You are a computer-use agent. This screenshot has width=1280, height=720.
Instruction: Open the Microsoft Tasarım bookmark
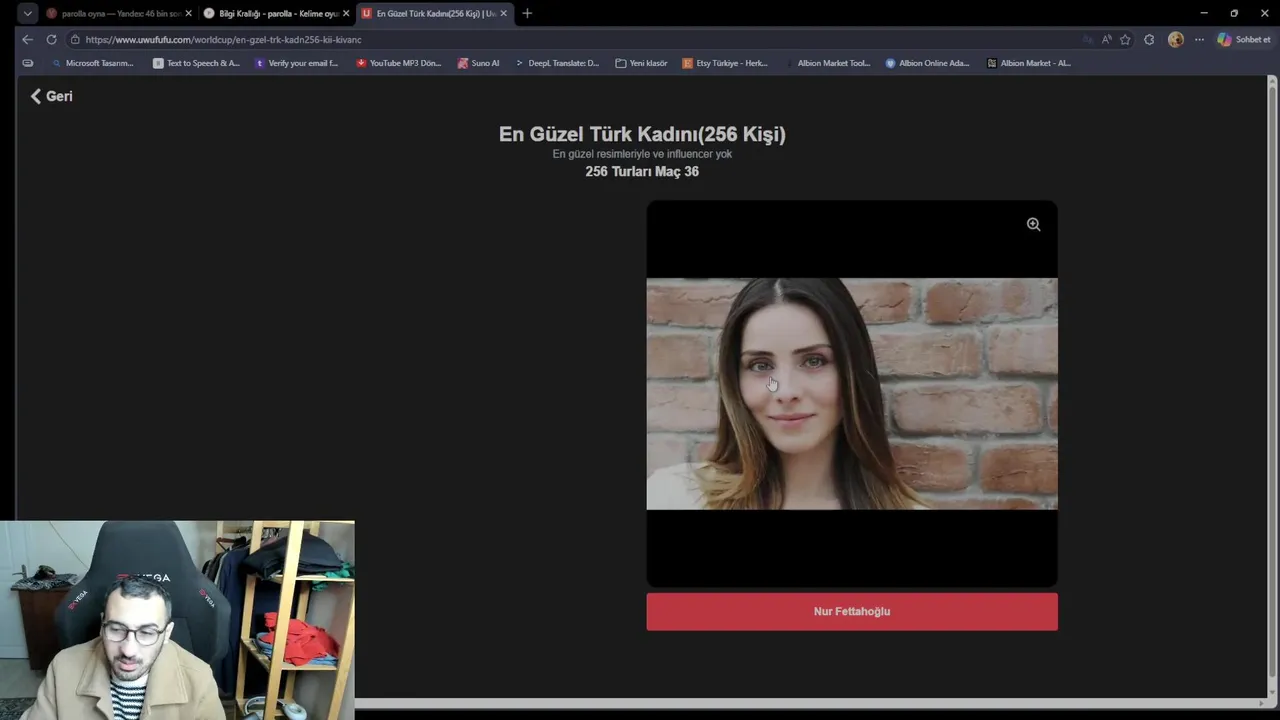92,63
